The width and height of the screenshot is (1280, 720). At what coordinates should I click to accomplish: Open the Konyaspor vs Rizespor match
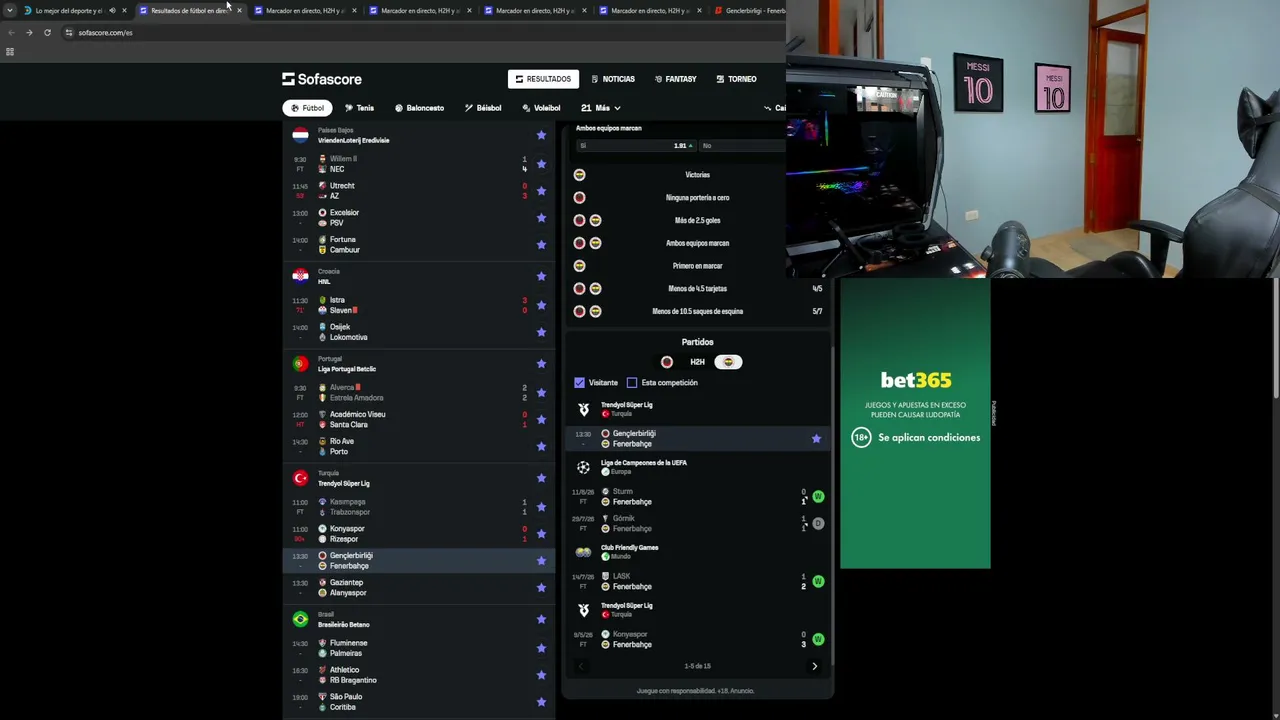pos(419,534)
